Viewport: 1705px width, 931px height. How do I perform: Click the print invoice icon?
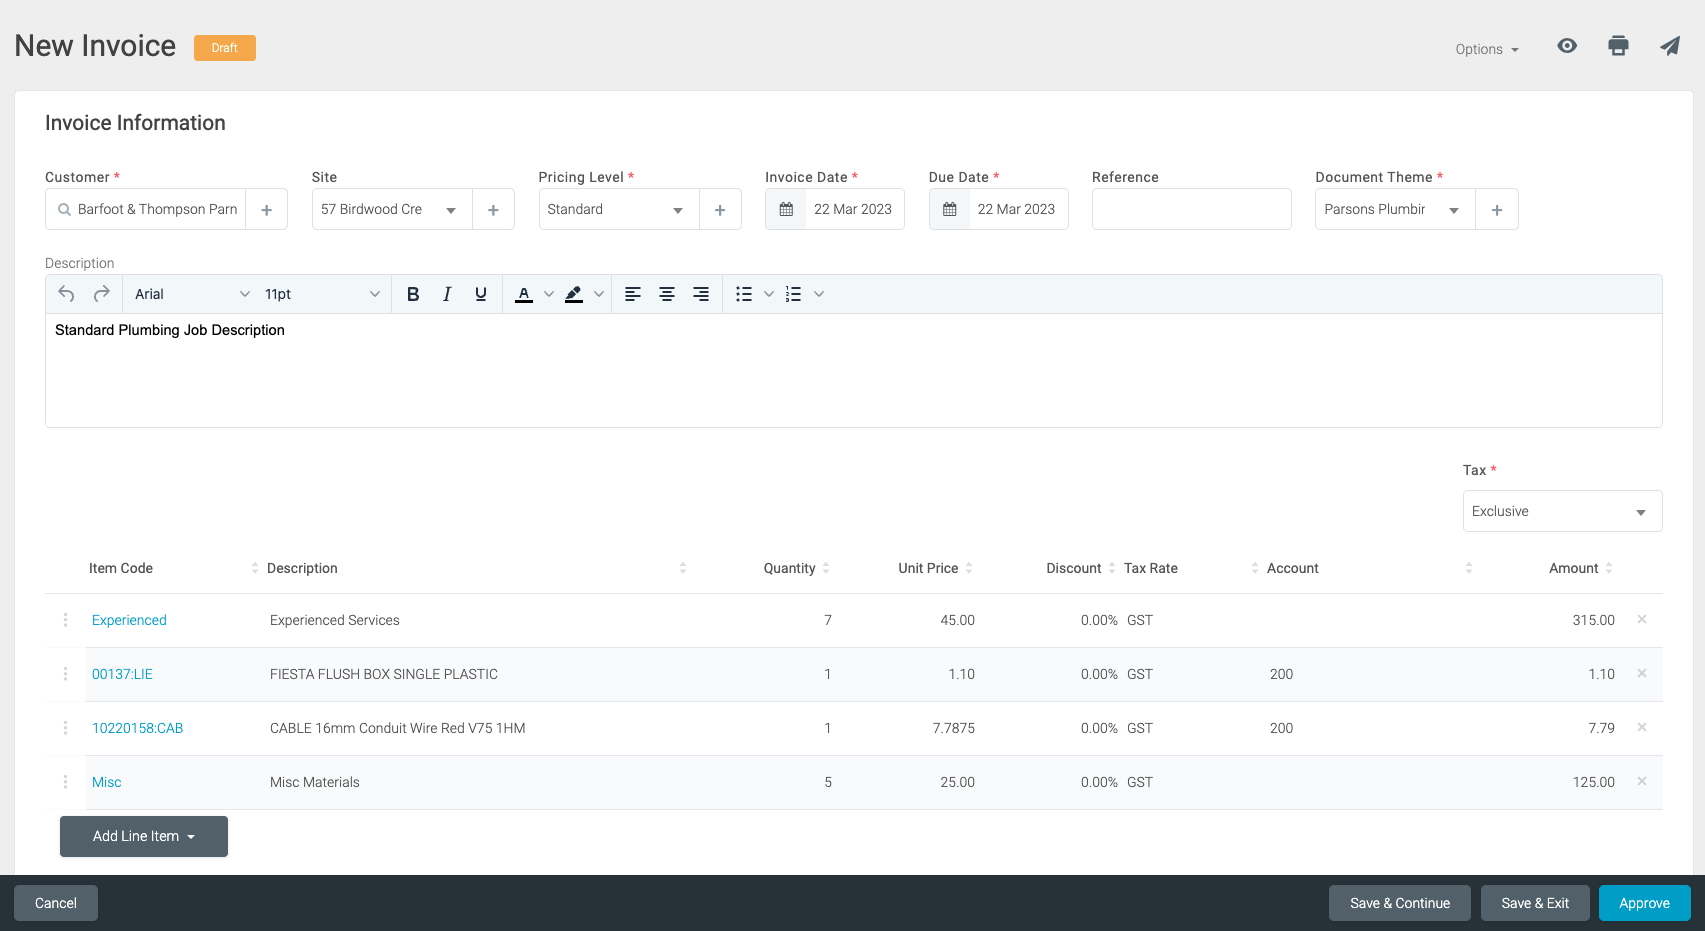pyautogui.click(x=1618, y=46)
